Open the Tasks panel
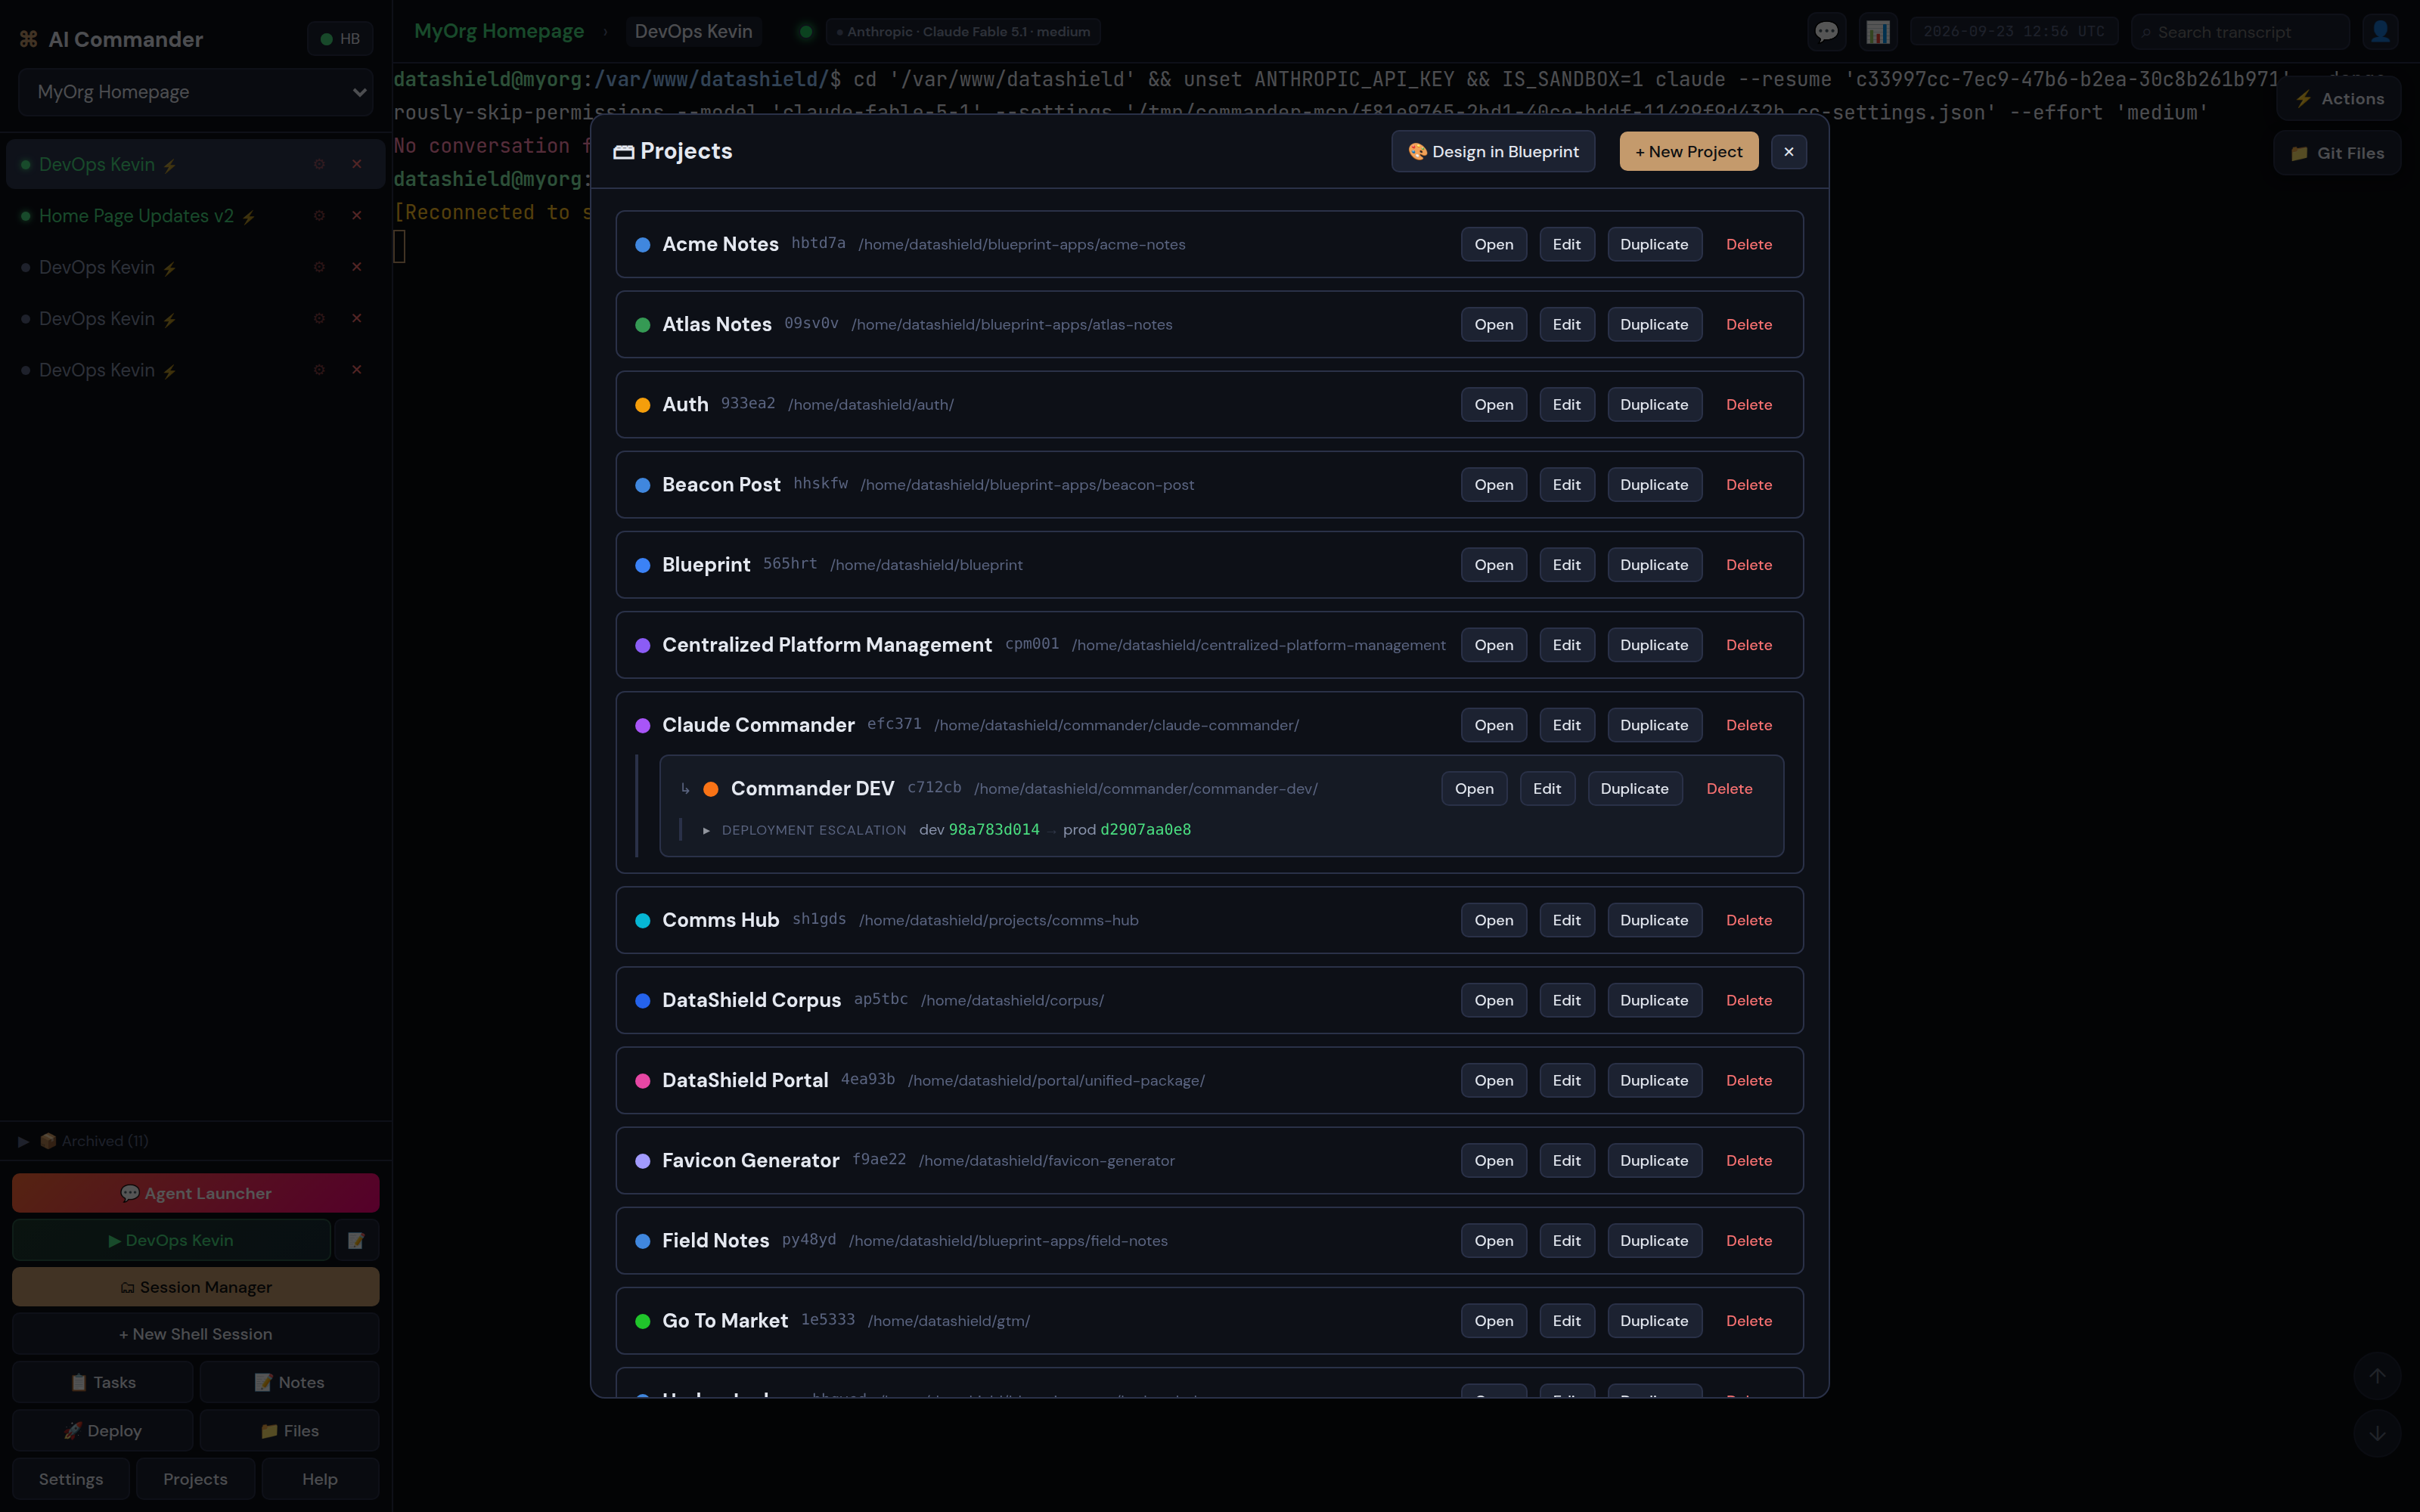This screenshot has height=1512, width=2420. 103,1382
